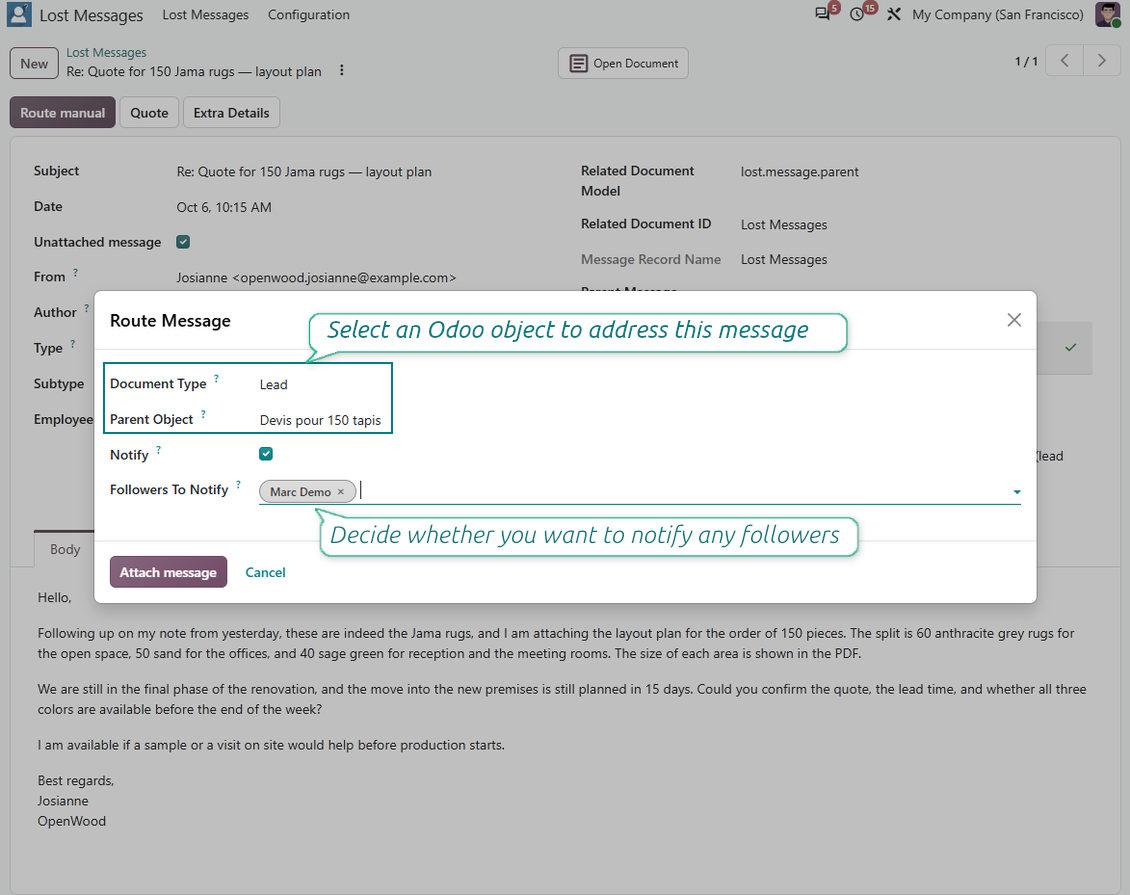
Task: Click the Open Document button
Action: coord(623,63)
